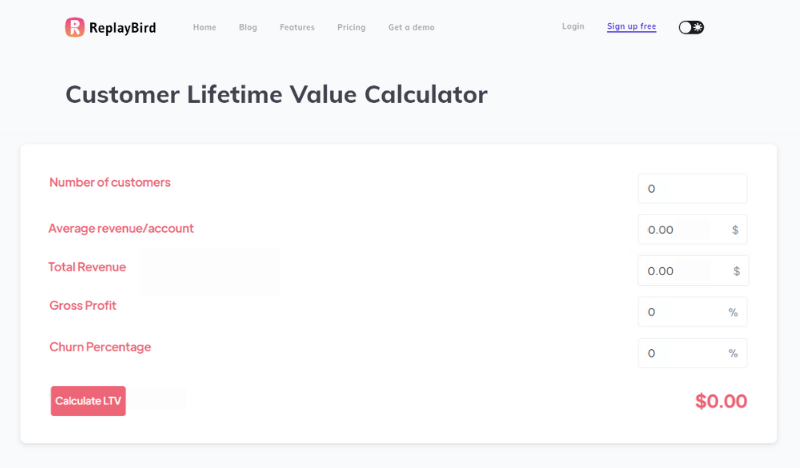Click the percent symbol in Gross Profit field

click(x=733, y=312)
